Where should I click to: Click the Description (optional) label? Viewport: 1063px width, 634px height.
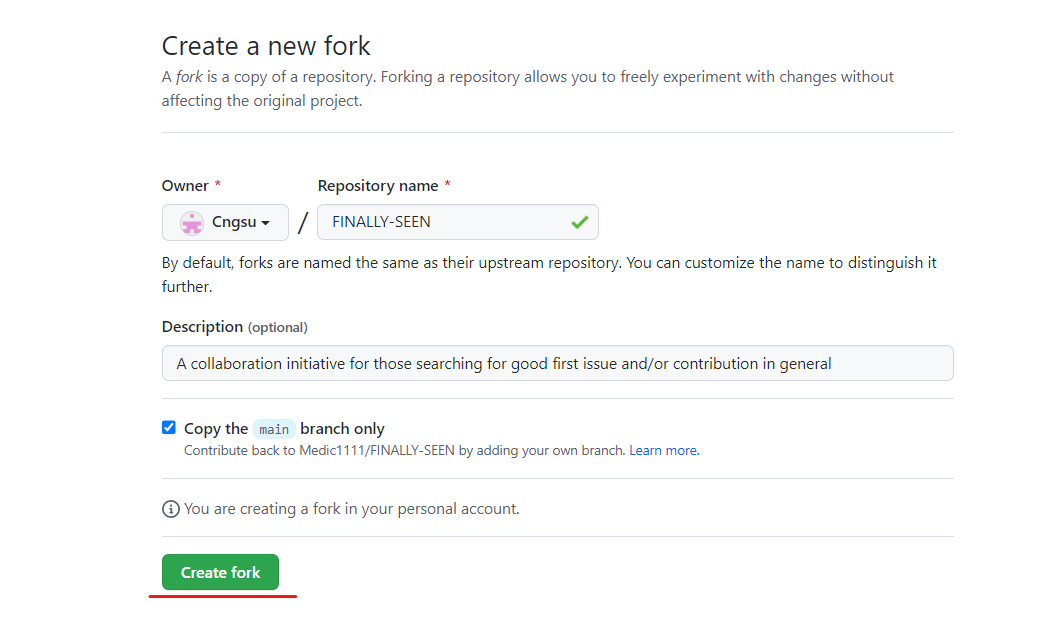[234, 327]
